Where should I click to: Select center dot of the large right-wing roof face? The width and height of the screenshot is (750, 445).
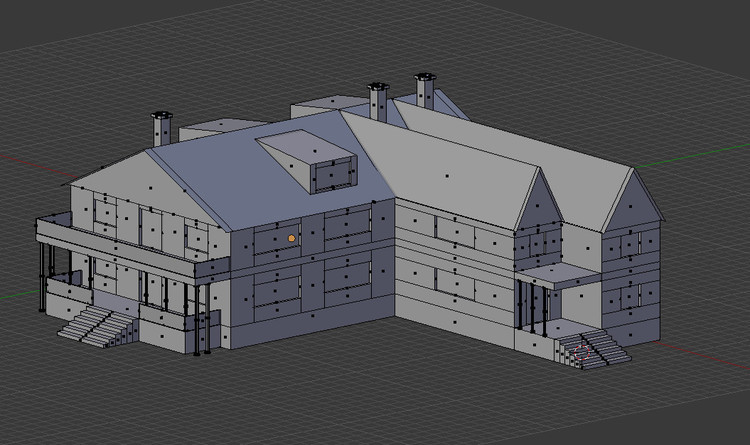click(447, 176)
